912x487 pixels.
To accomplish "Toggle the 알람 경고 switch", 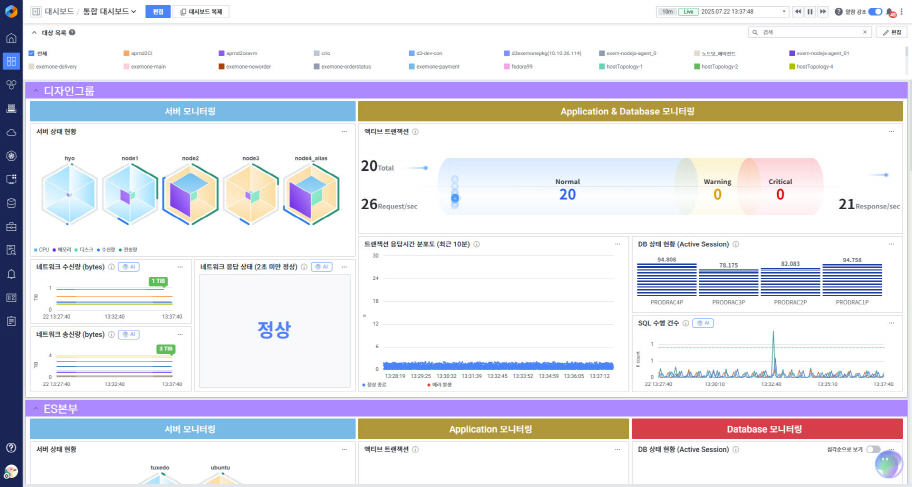I will [x=875, y=12].
